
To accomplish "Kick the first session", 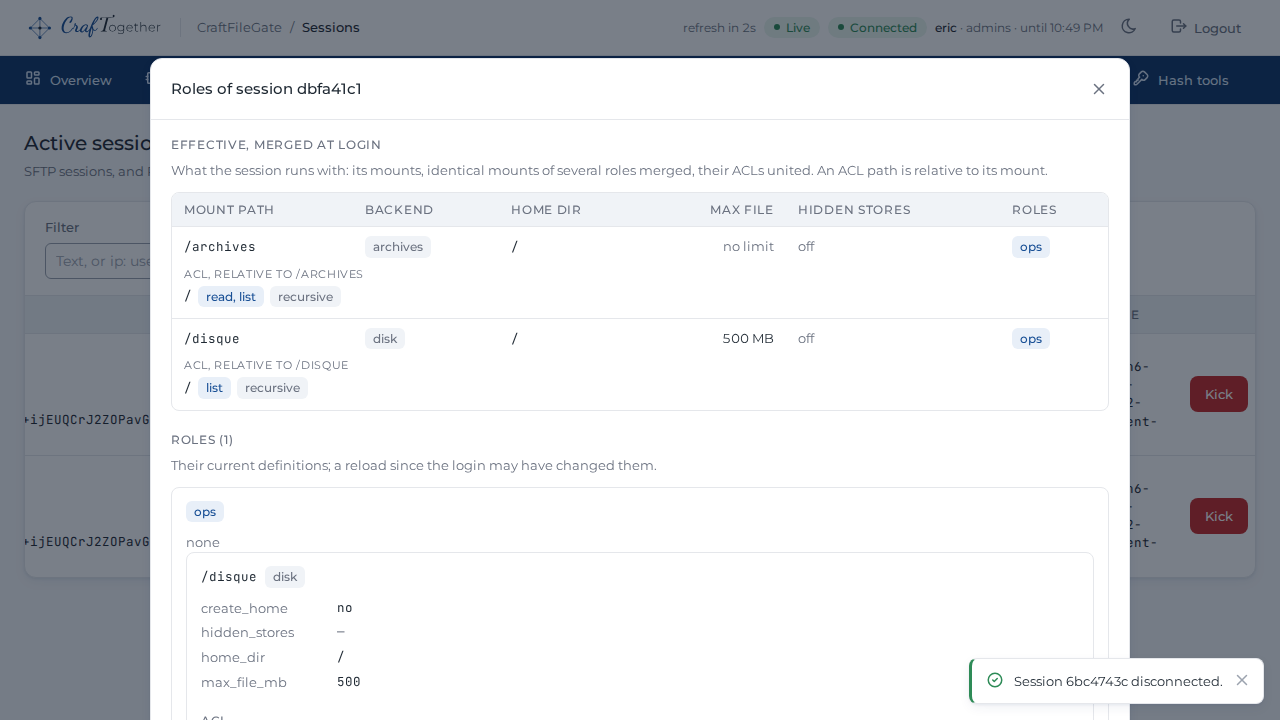I will pos(1219,394).
